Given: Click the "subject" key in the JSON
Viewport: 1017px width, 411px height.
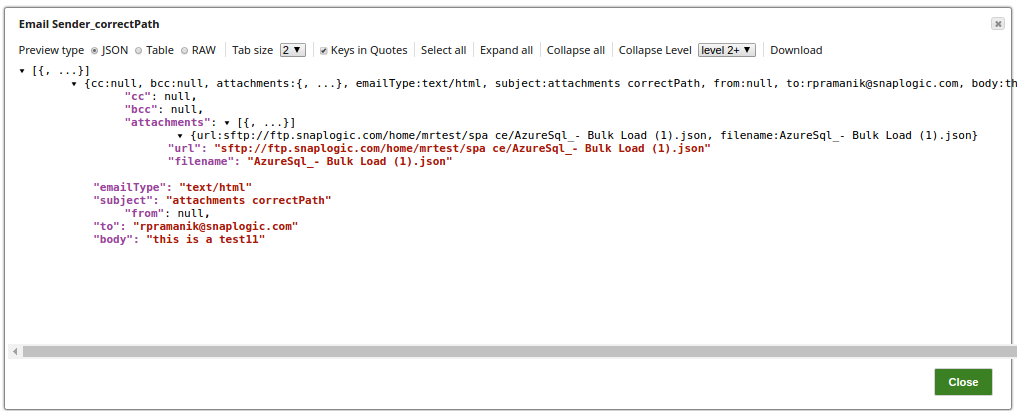Looking at the screenshot, I should pos(125,200).
